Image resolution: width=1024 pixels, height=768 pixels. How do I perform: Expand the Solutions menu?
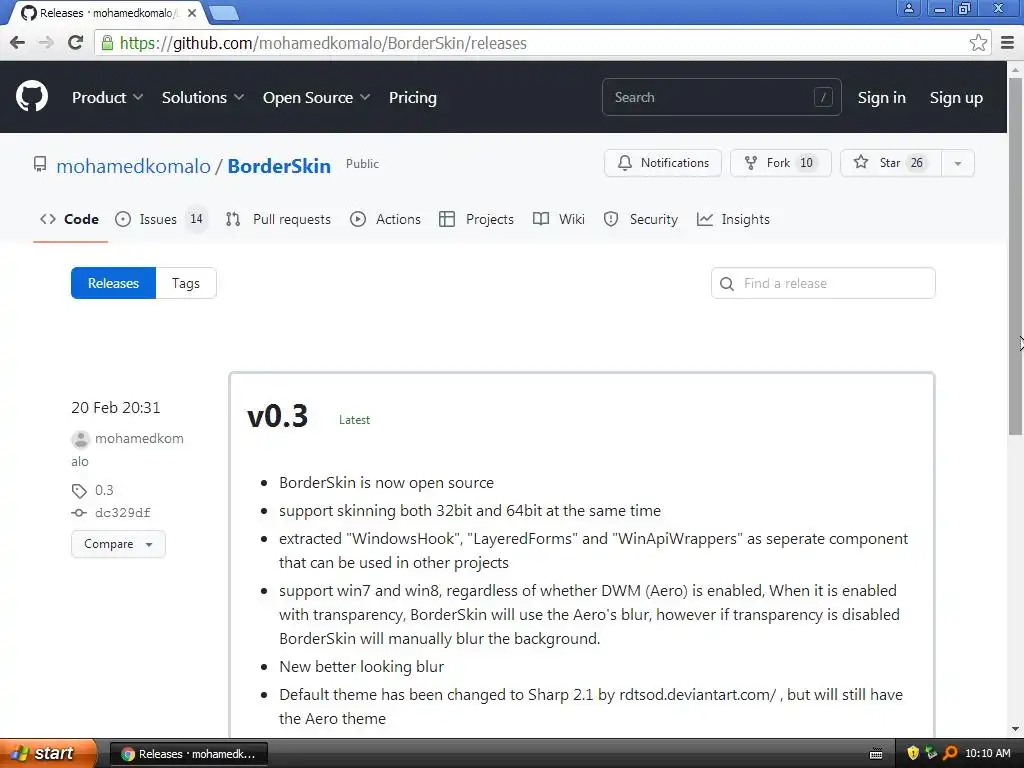coord(202,97)
